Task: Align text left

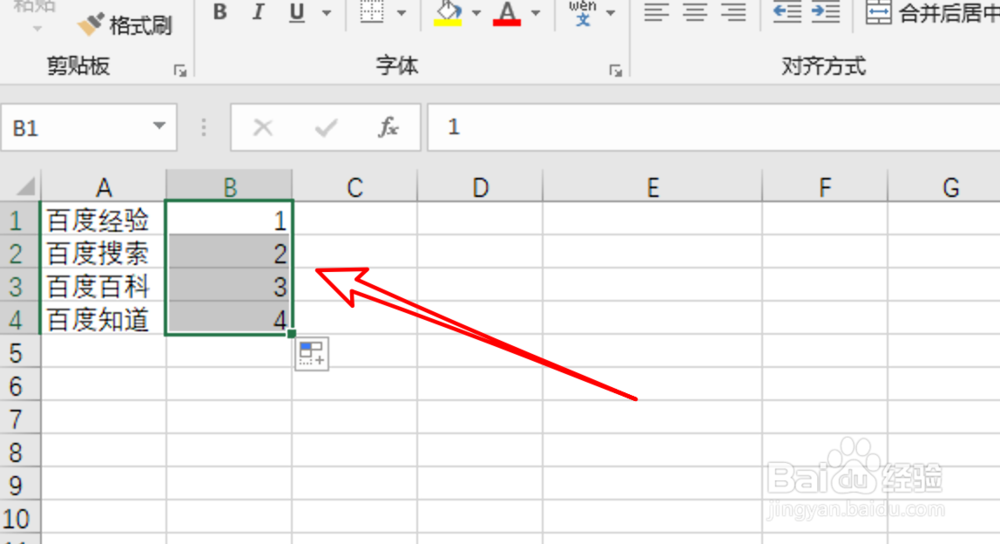Action: [x=656, y=11]
